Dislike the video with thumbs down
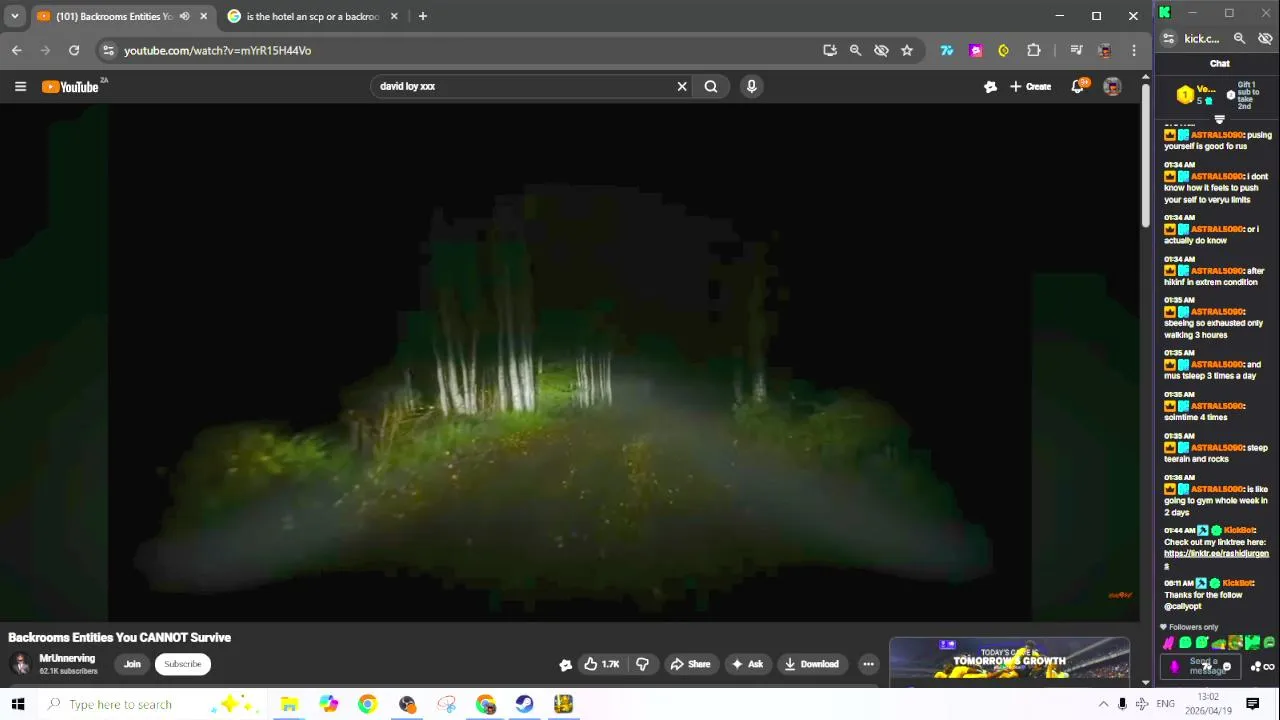 click(x=642, y=664)
